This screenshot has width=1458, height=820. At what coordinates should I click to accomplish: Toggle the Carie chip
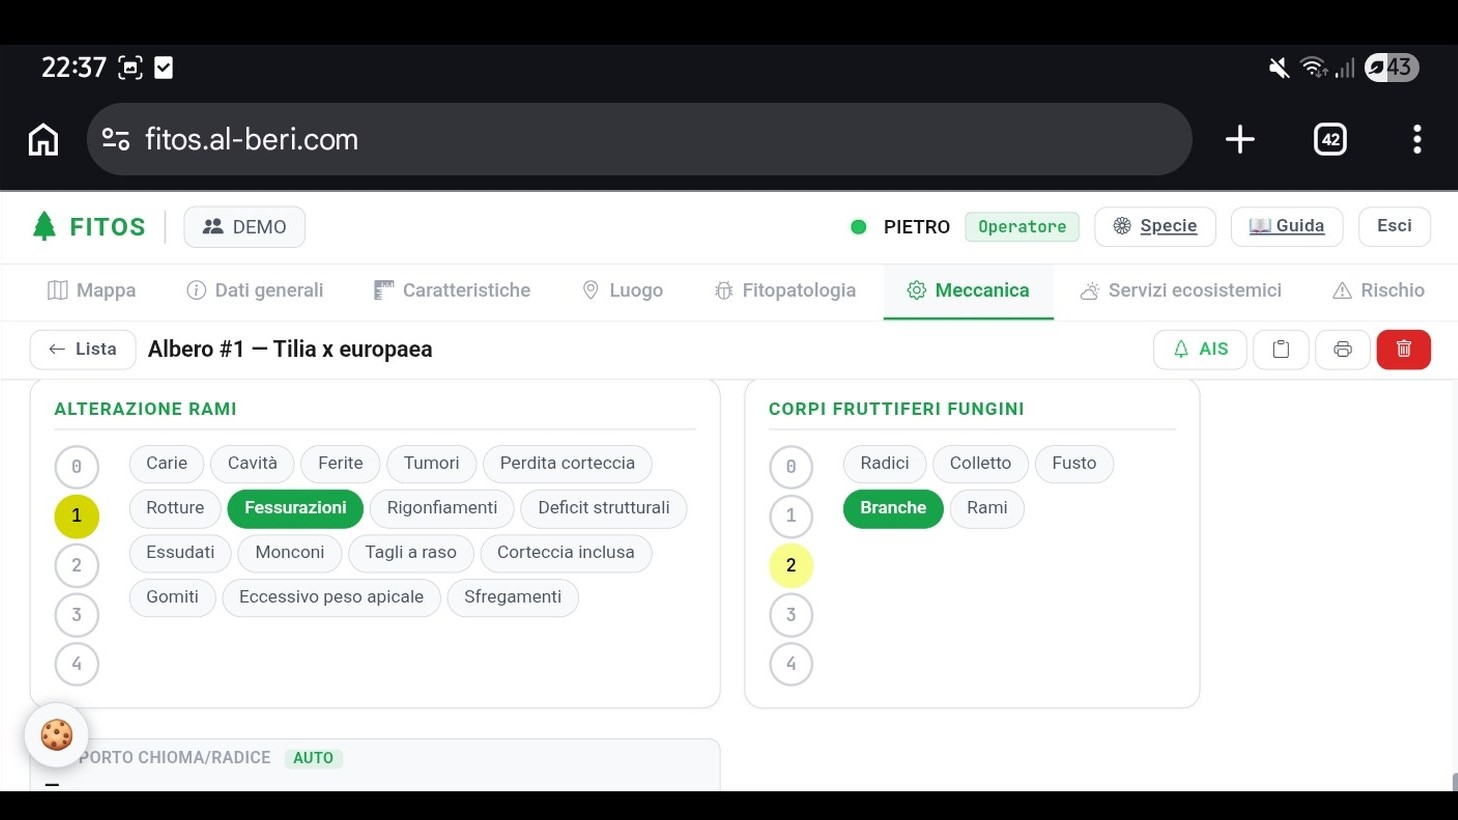(167, 463)
